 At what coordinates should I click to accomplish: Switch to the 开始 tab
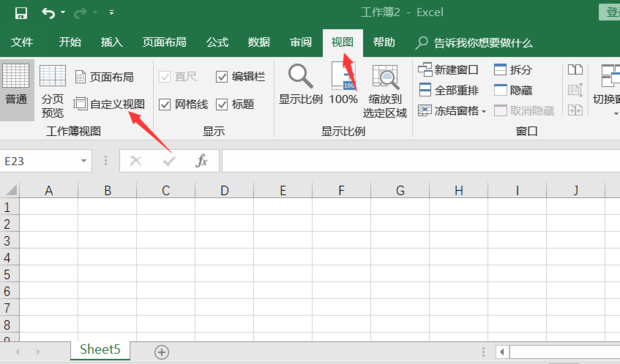(x=70, y=42)
